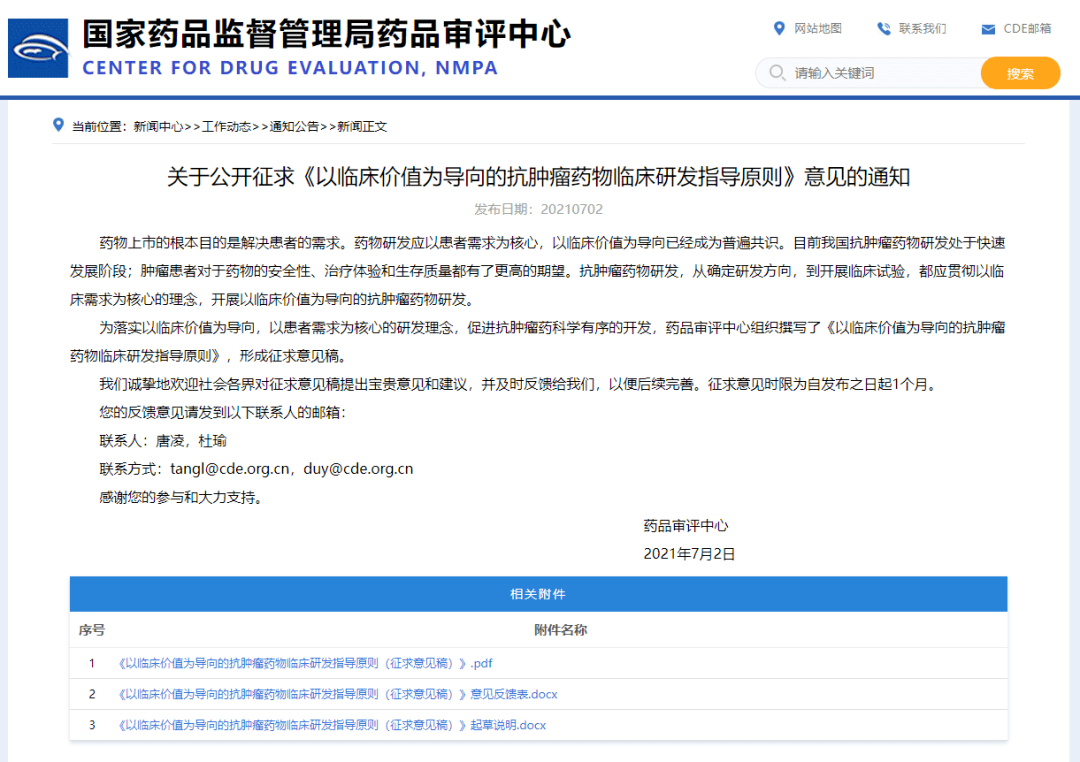Click the CDE blue fish logo
This screenshot has width=1080, height=762.
pos(38,48)
